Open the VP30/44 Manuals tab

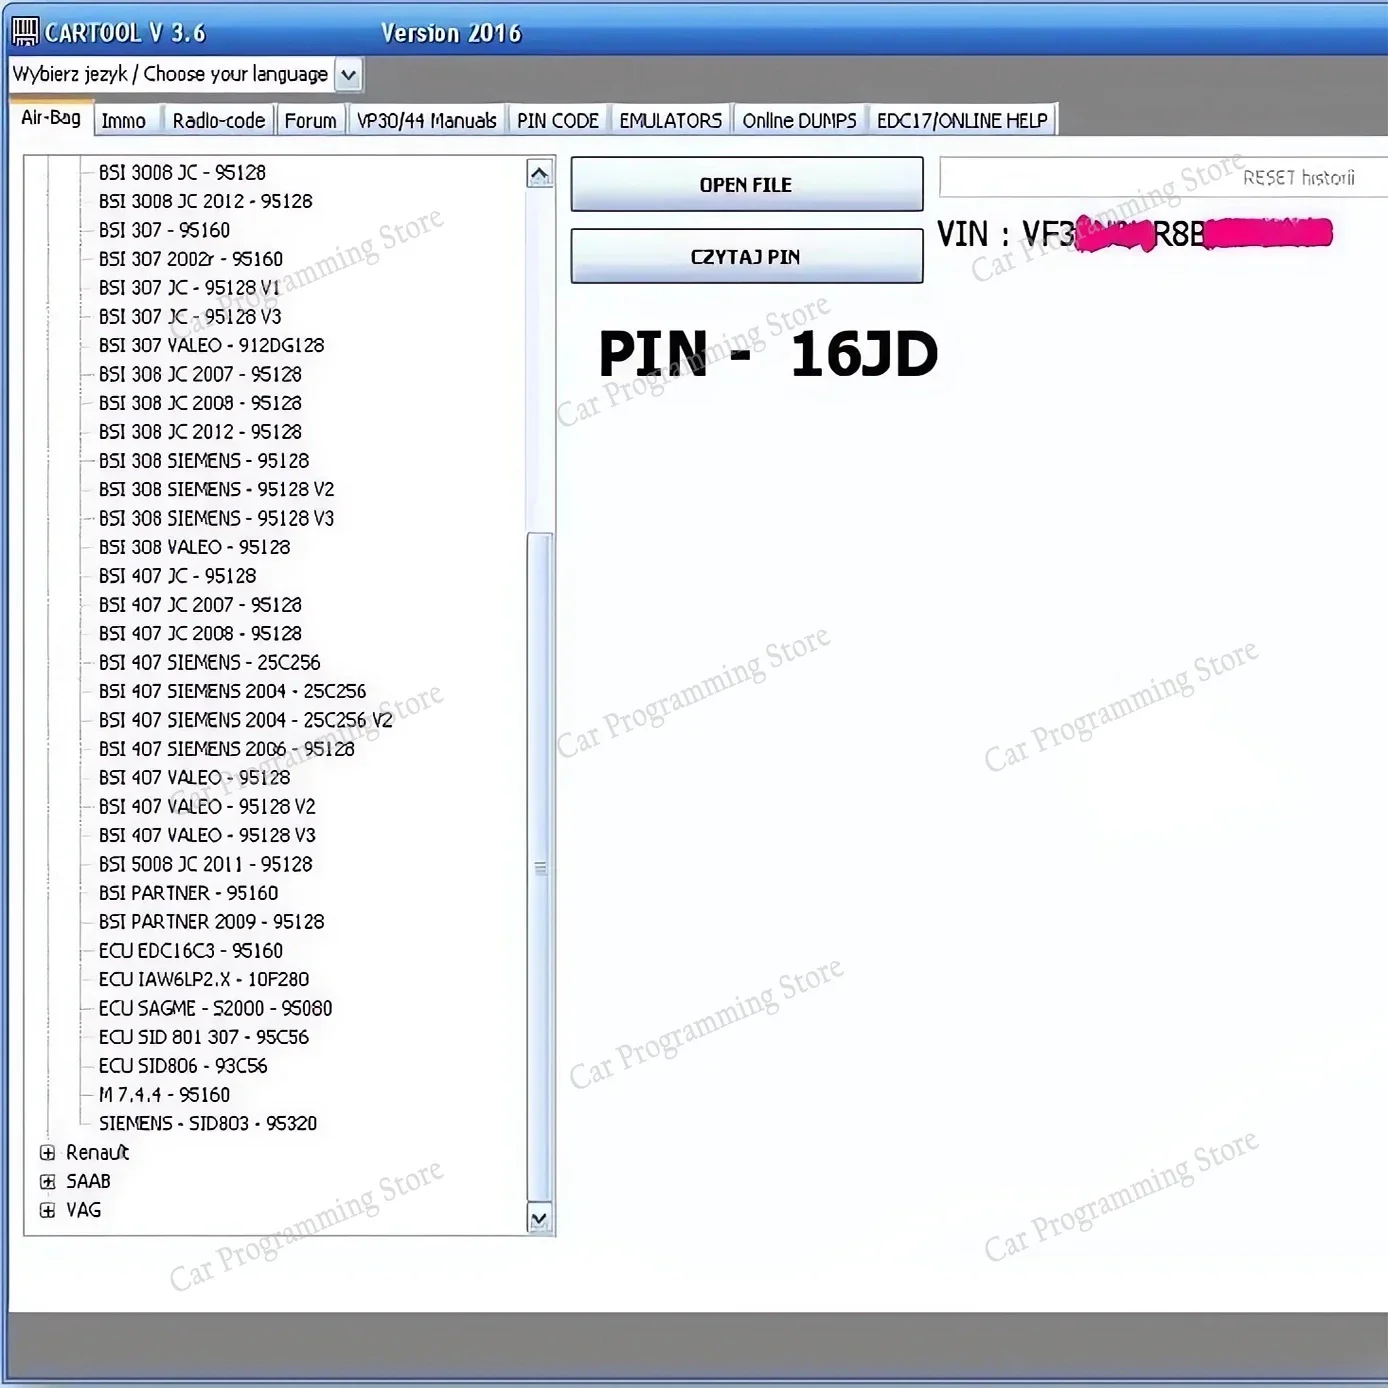tap(425, 119)
